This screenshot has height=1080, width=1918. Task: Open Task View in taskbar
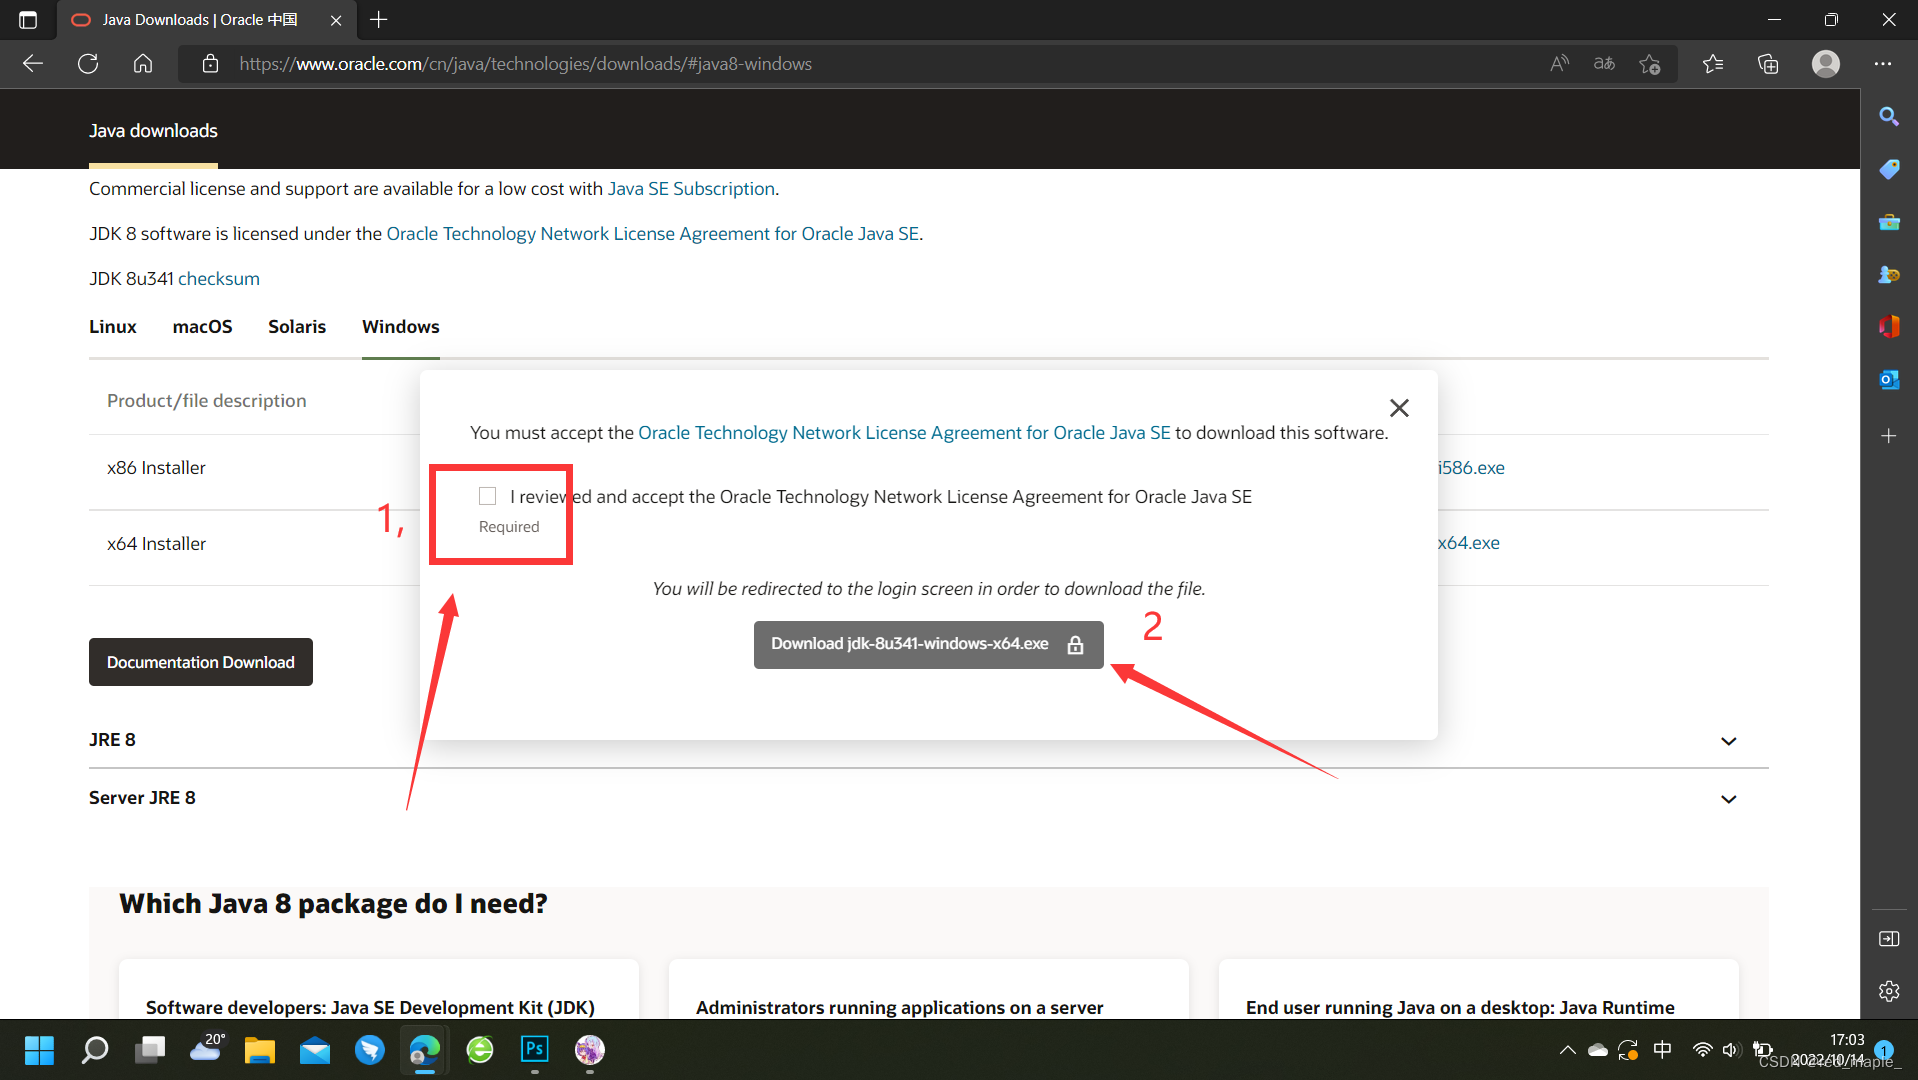[x=150, y=1050]
